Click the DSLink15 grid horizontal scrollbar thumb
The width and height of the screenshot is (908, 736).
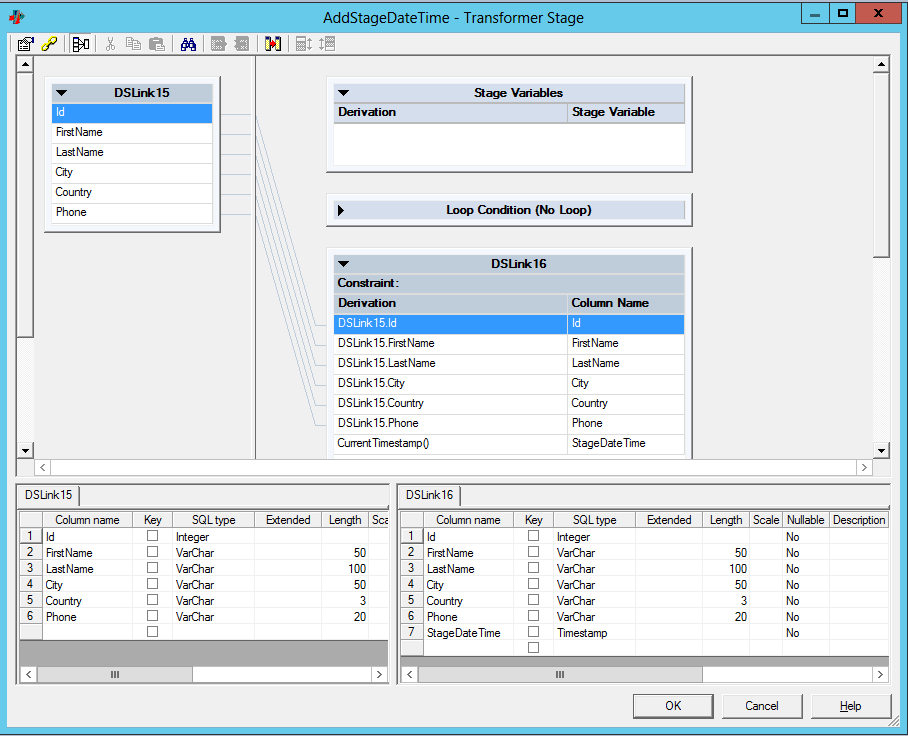point(115,674)
